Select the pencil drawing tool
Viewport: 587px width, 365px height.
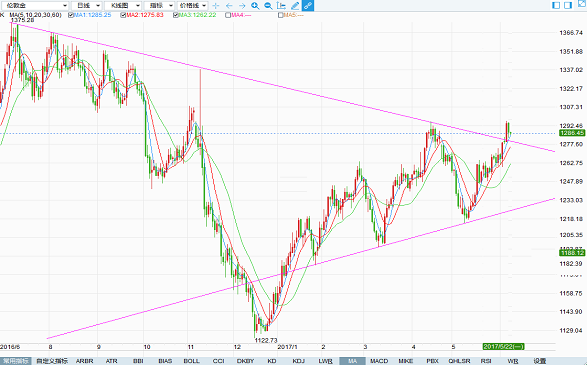pyautogui.click(x=295, y=6)
